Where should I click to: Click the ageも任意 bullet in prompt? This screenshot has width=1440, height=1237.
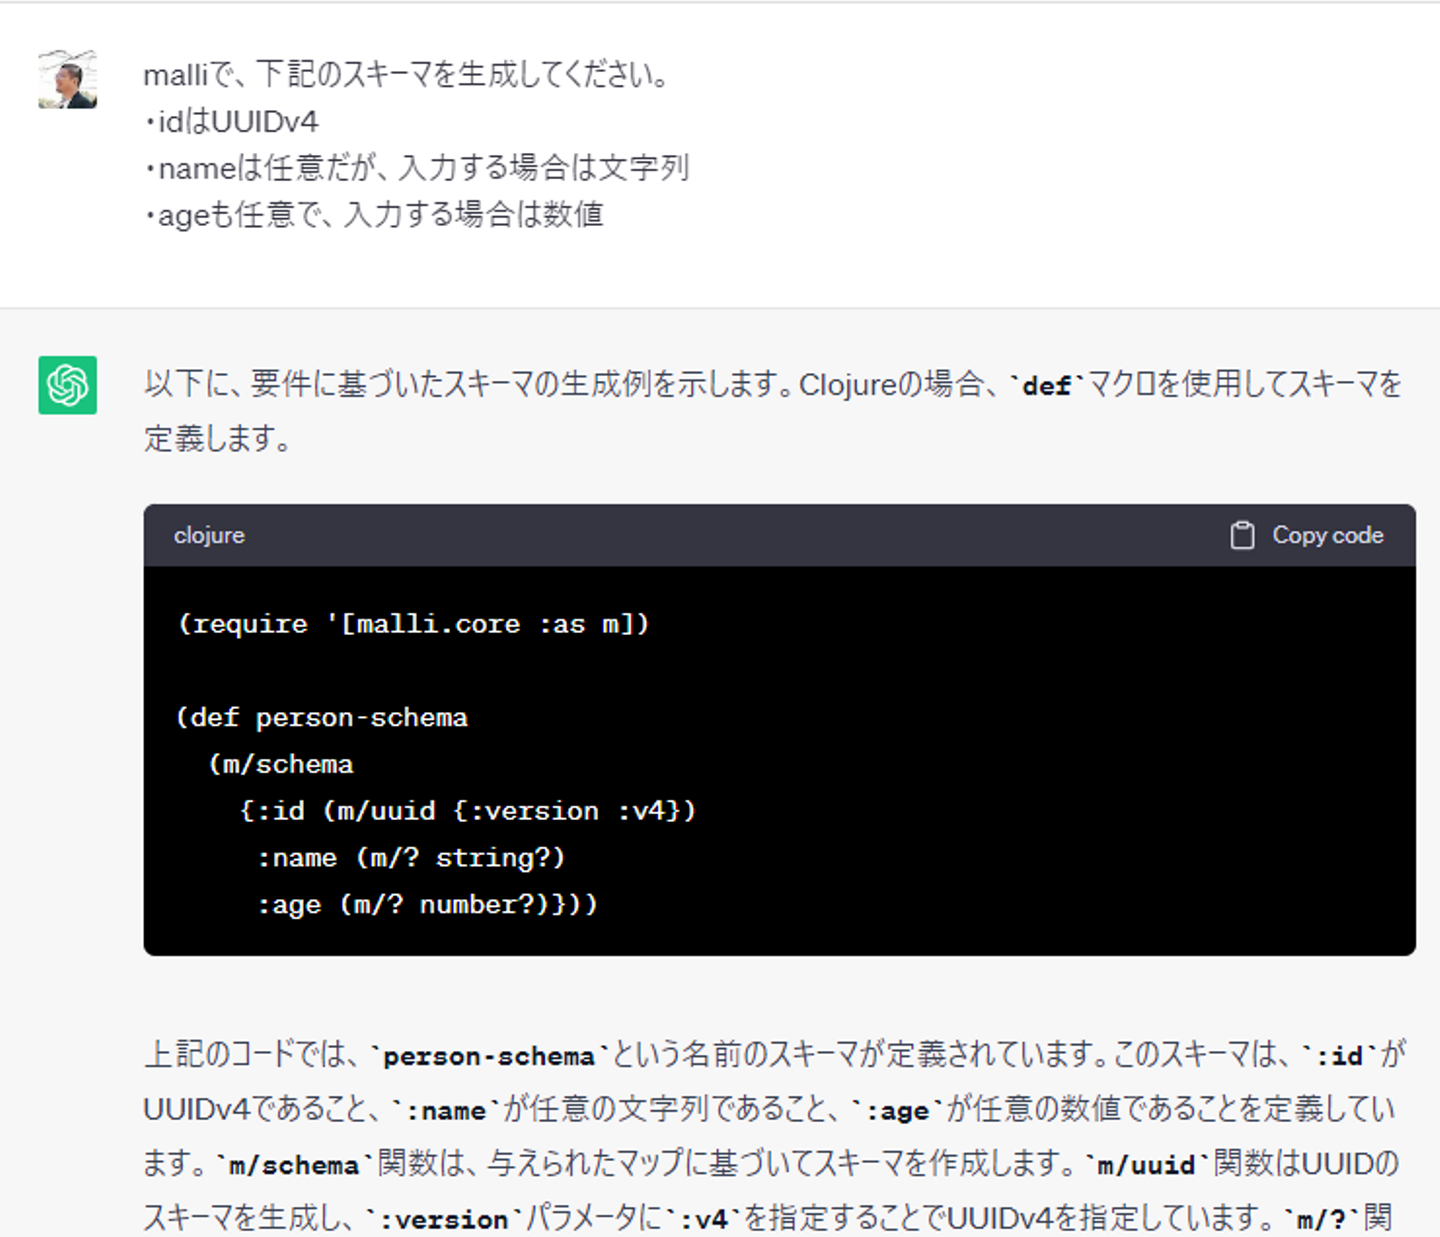[x=375, y=215]
